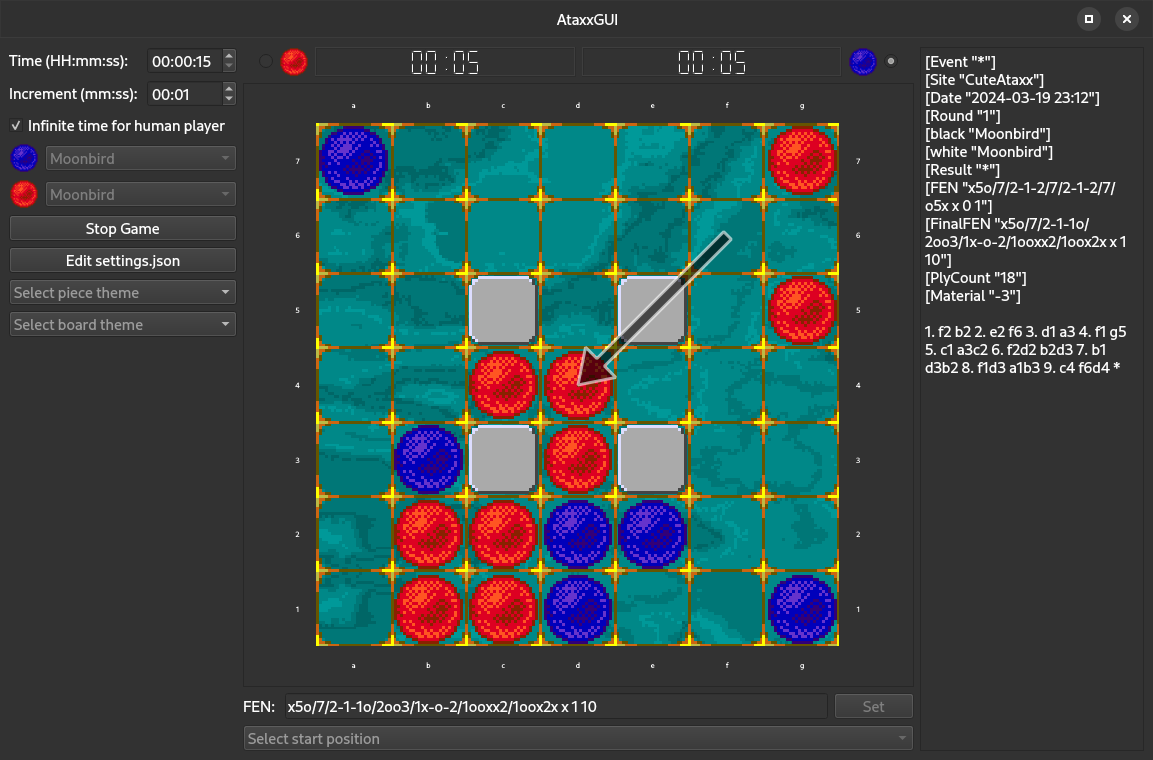The image size is (1153, 760).
Task: Select the red piece on square d3
Action: pyautogui.click(x=578, y=459)
